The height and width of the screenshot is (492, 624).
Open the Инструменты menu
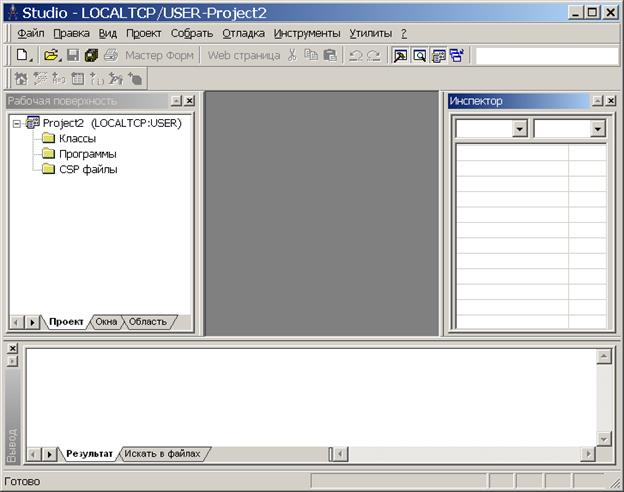307,33
